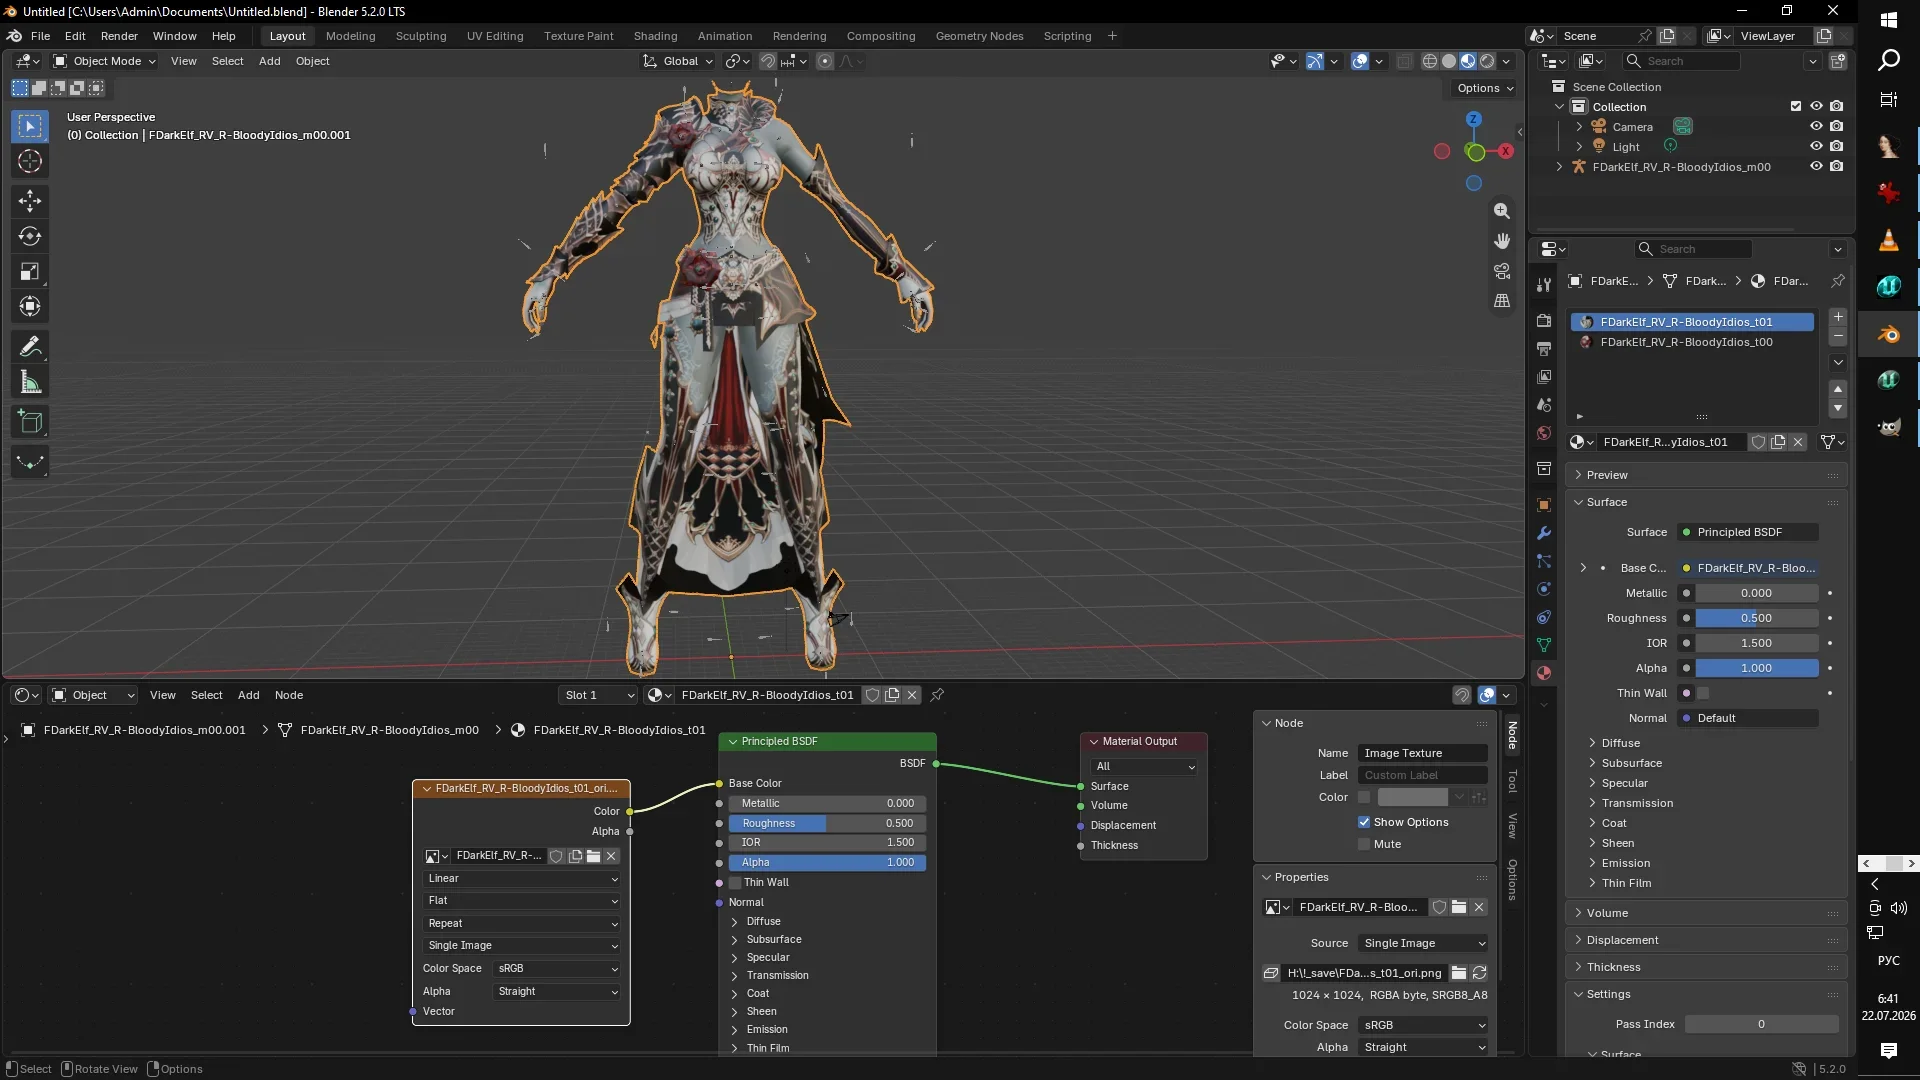Open the Modifiers wrench properties tab
Viewport: 1920px width, 1080px height.
pyautogui.click(x=1544, y=533)
